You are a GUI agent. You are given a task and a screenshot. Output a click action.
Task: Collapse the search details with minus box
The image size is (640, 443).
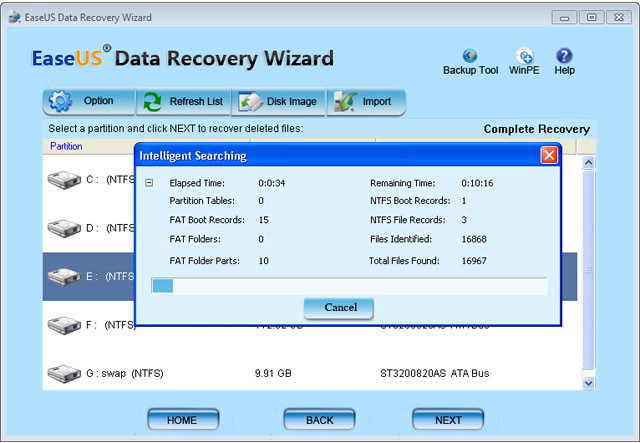149,183
